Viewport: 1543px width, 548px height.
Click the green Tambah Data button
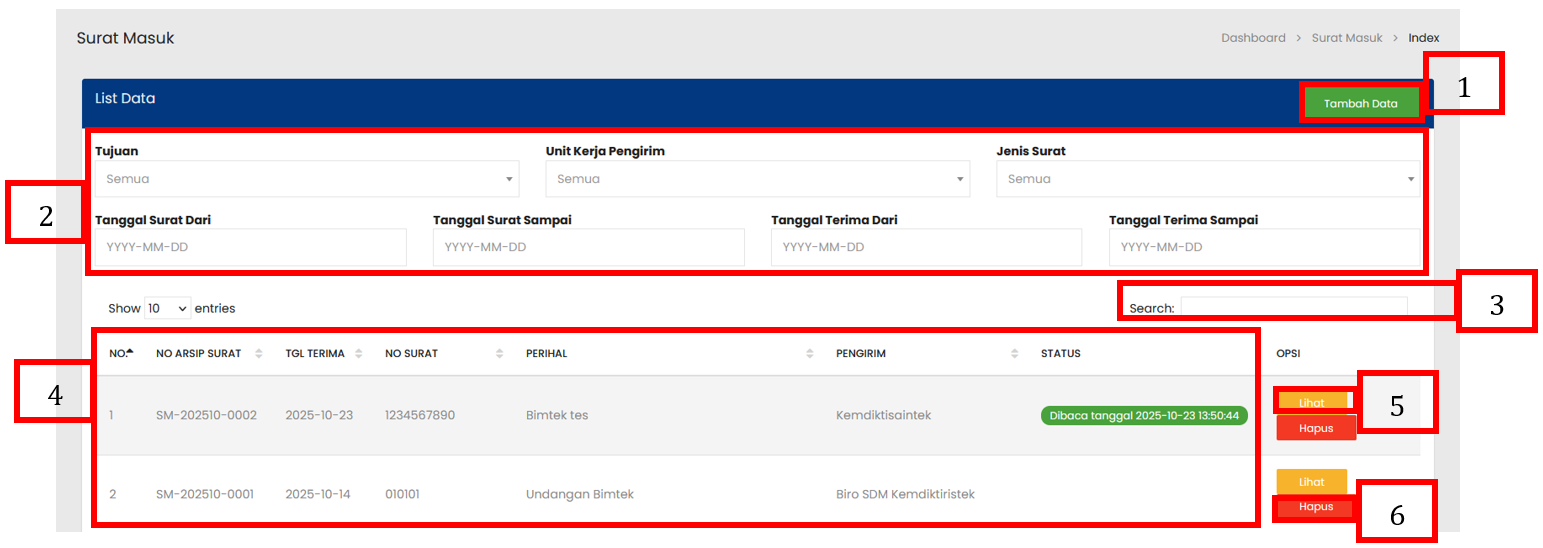(1360, 103)
